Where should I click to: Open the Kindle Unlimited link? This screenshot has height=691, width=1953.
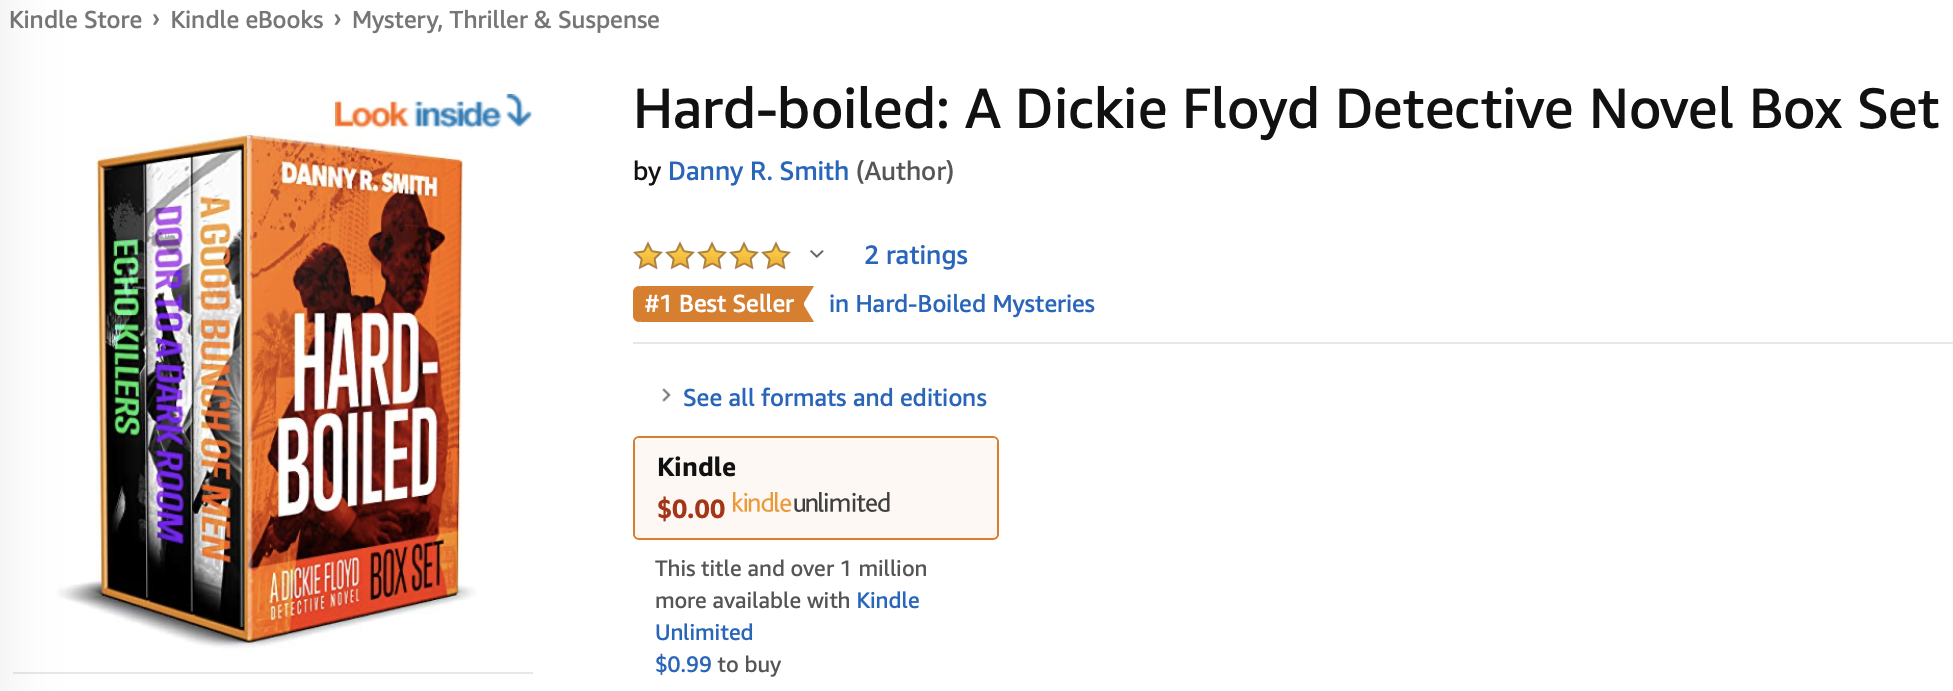tap(787, 616)
